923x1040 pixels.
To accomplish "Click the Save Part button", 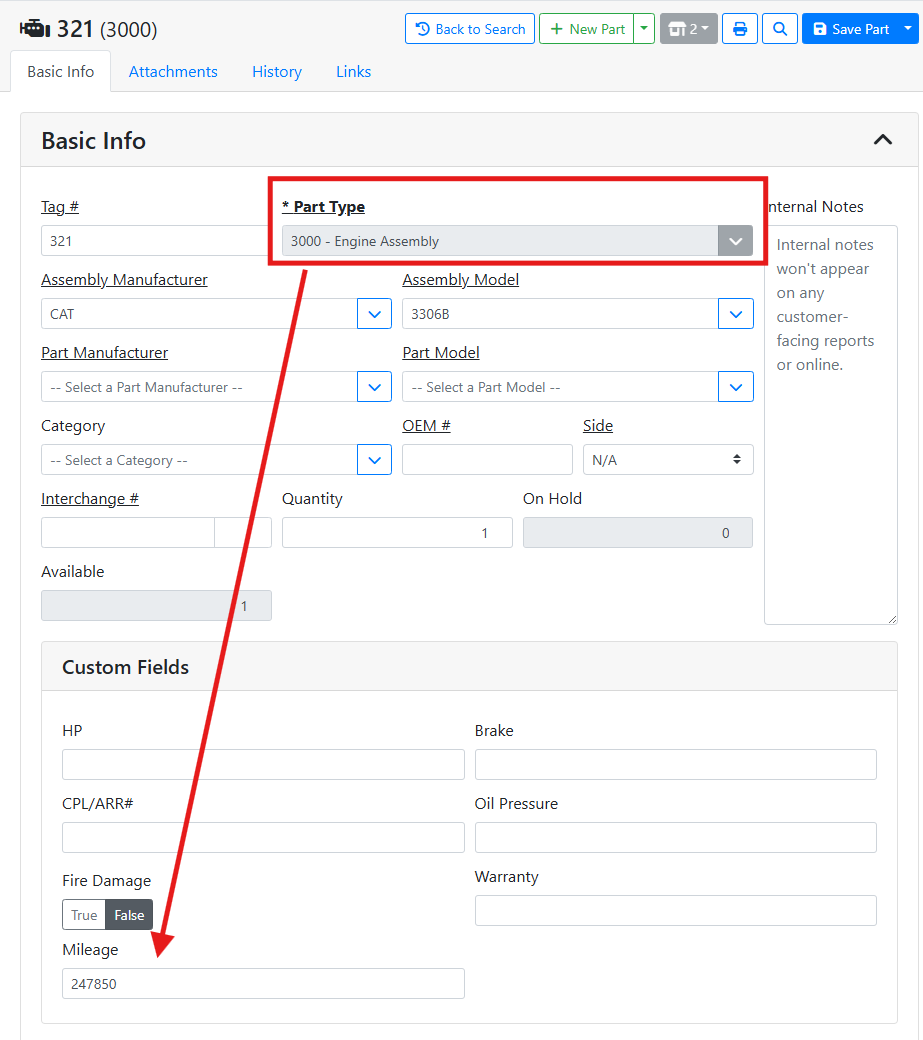I will coord(850,29).
